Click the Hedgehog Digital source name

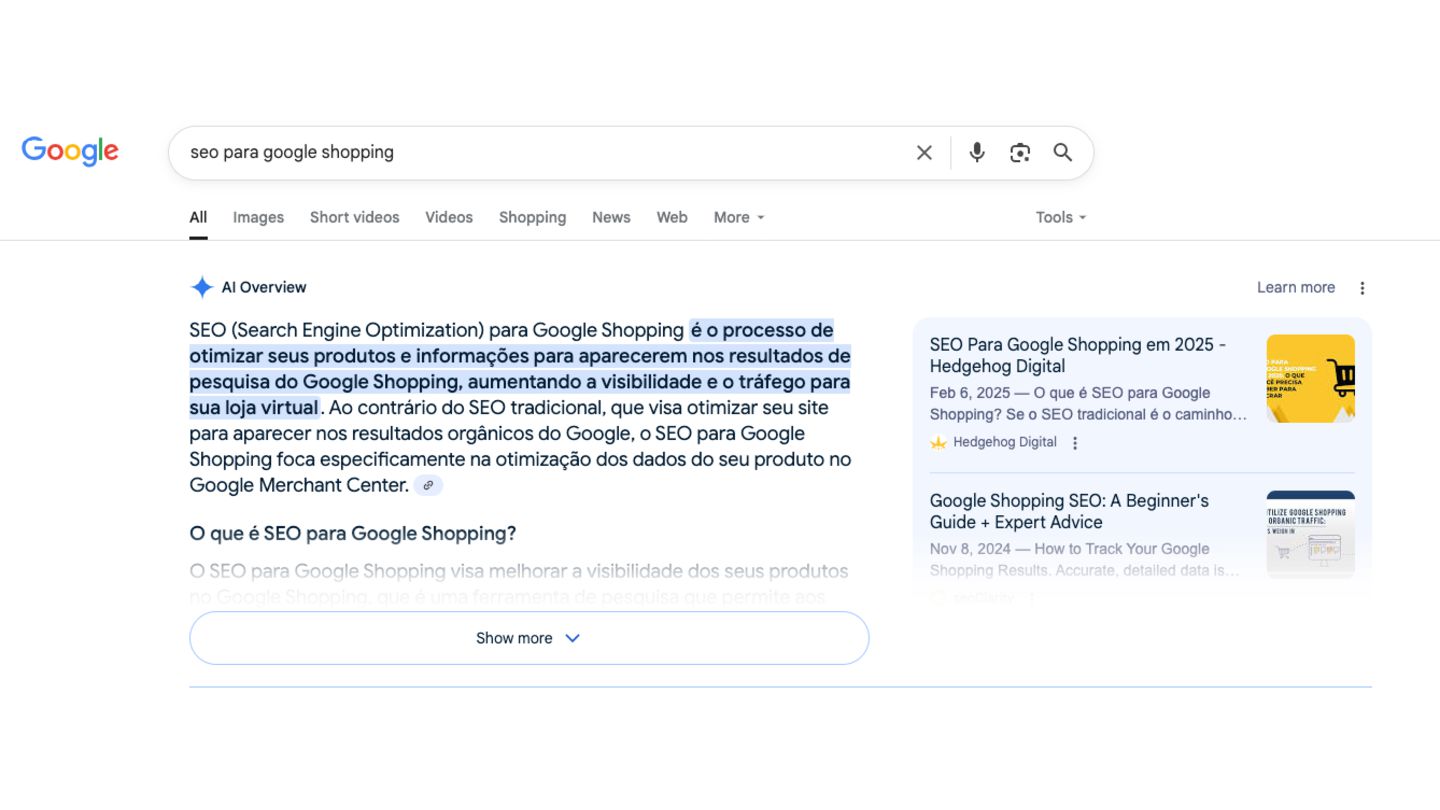1005,442
